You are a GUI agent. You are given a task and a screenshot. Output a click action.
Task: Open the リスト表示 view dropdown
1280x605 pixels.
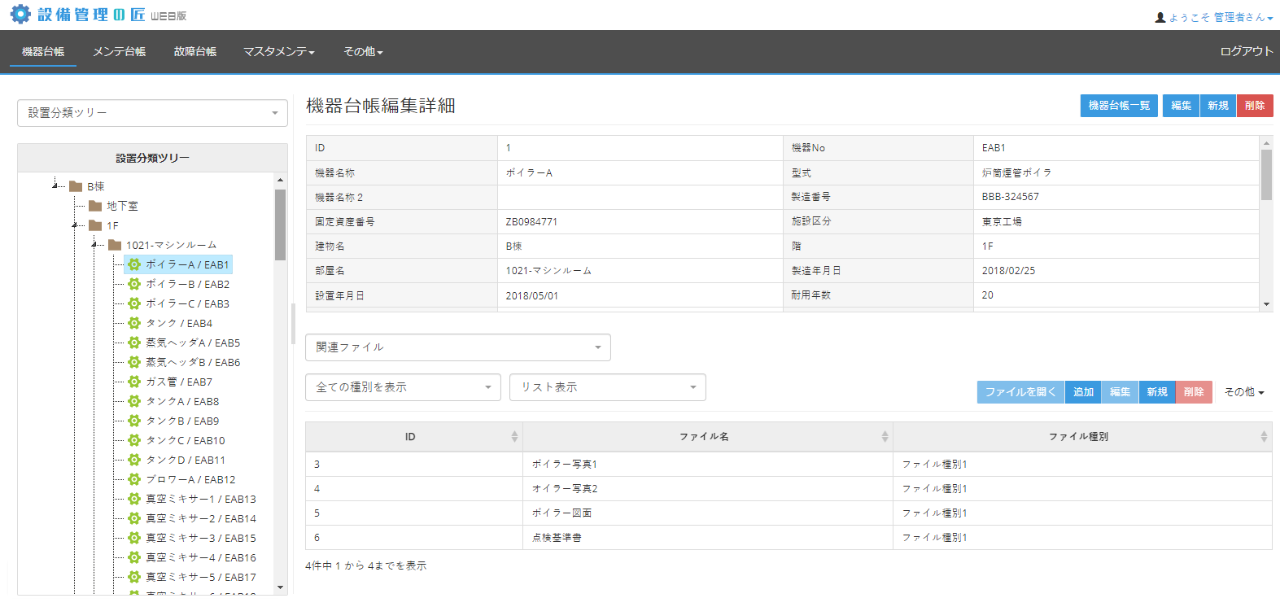pyautogui.click(x=607, y=387)
